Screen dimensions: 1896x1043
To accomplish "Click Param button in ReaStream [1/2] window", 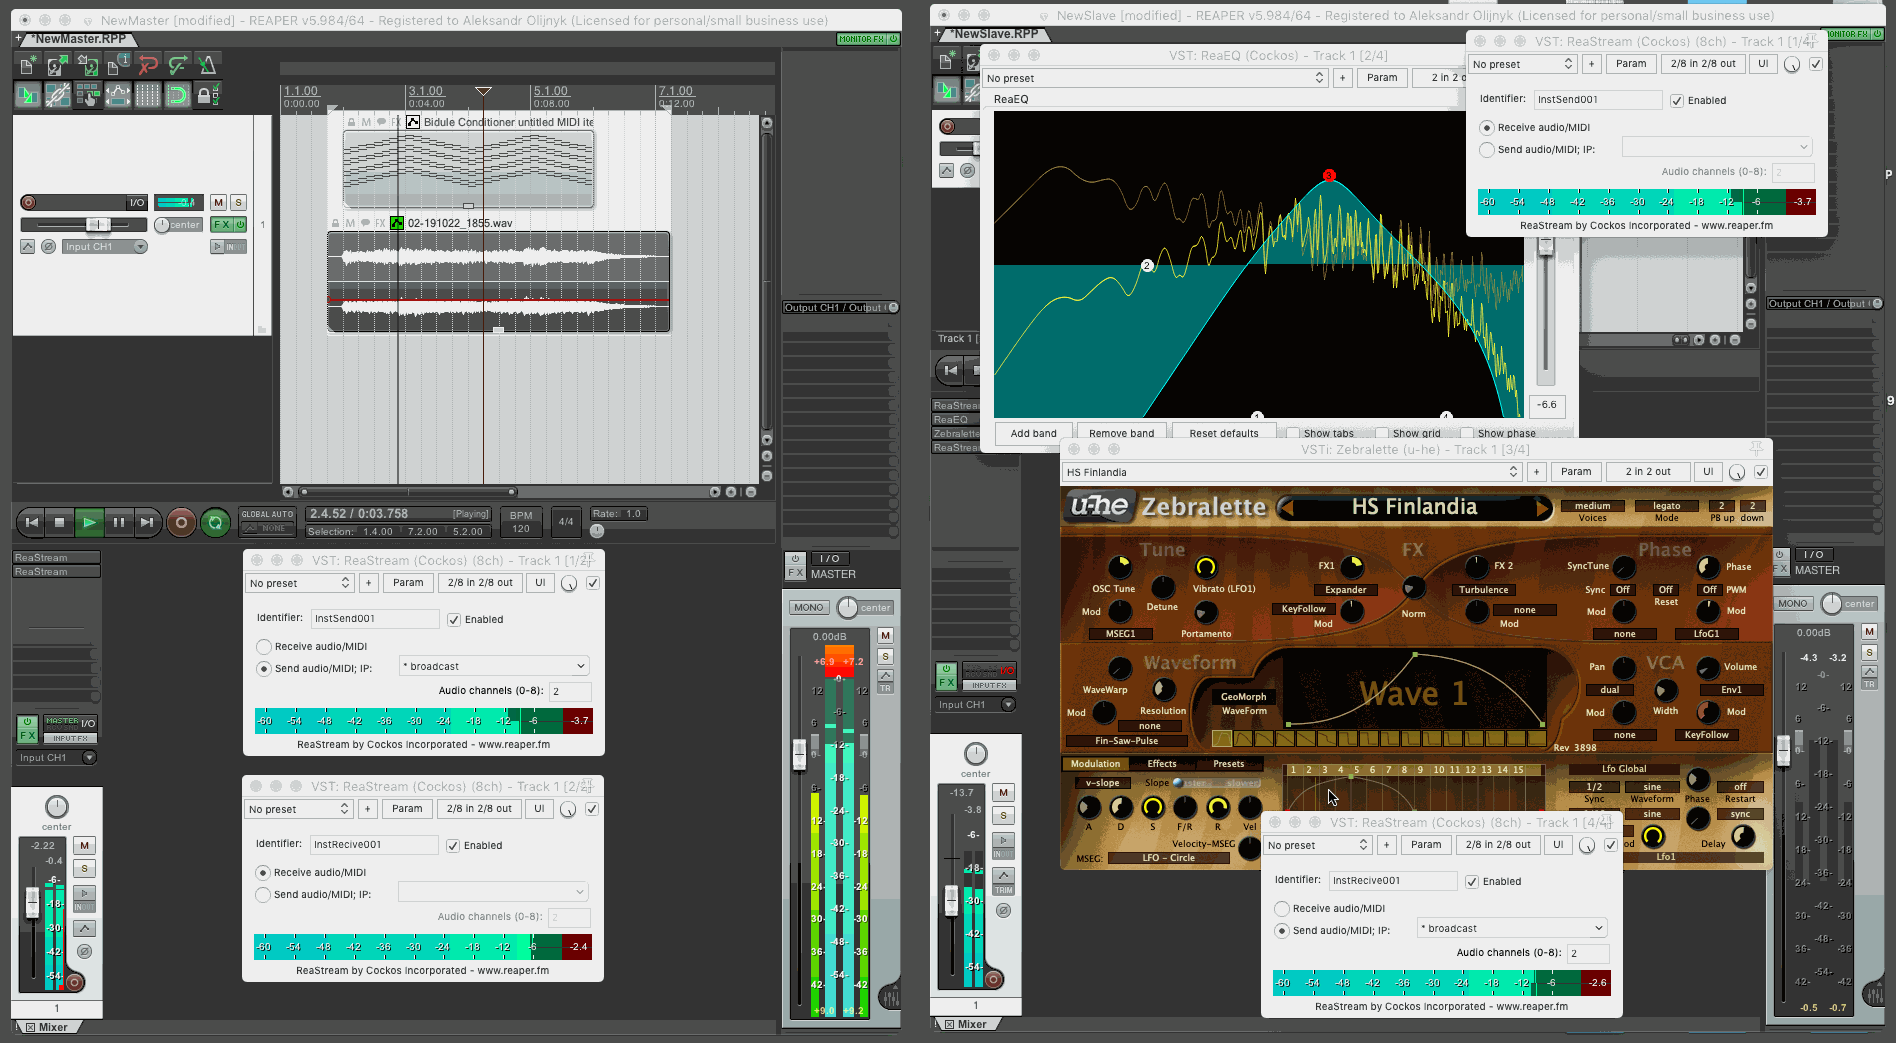I will coord(408,583).
